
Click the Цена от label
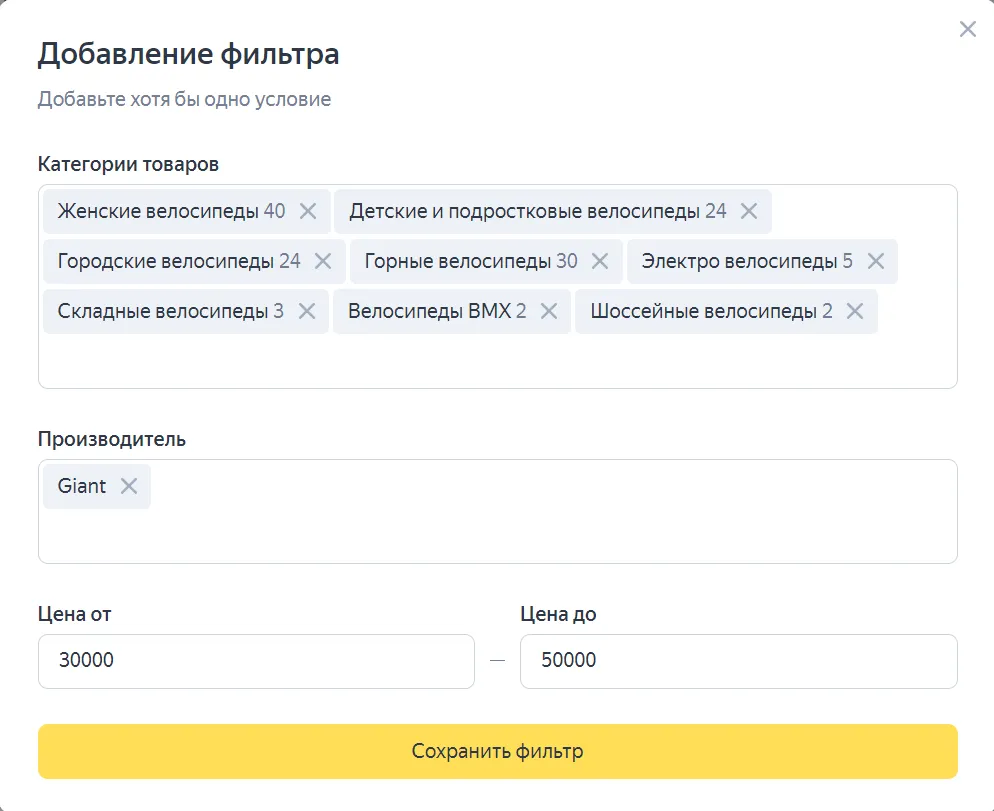pyautogui.click(x=75, y=614)
